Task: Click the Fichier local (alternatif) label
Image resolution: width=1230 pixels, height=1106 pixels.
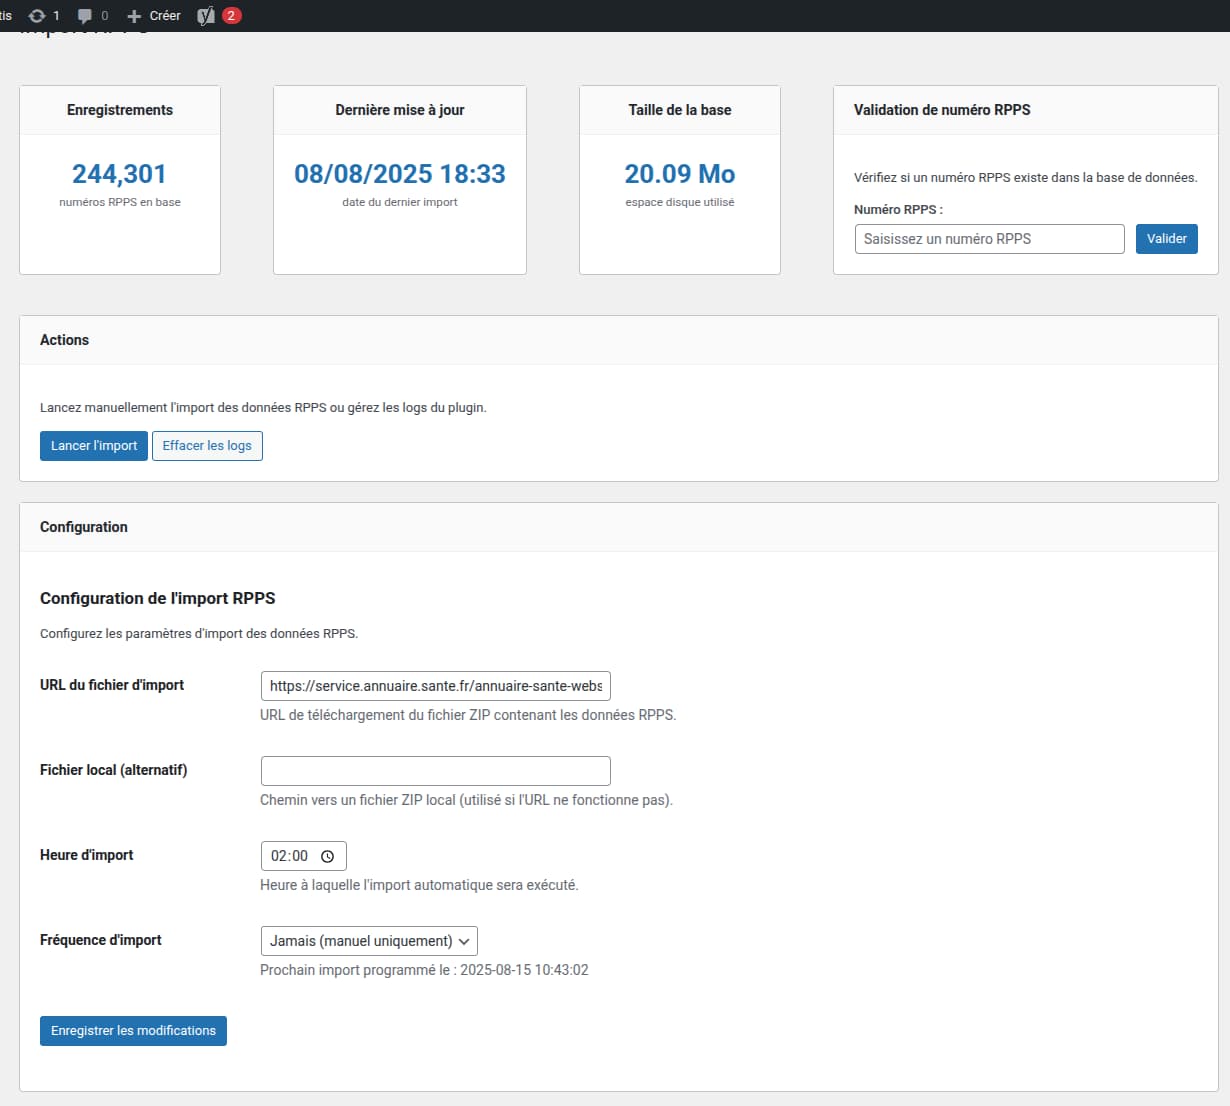Action: [114, 770]
